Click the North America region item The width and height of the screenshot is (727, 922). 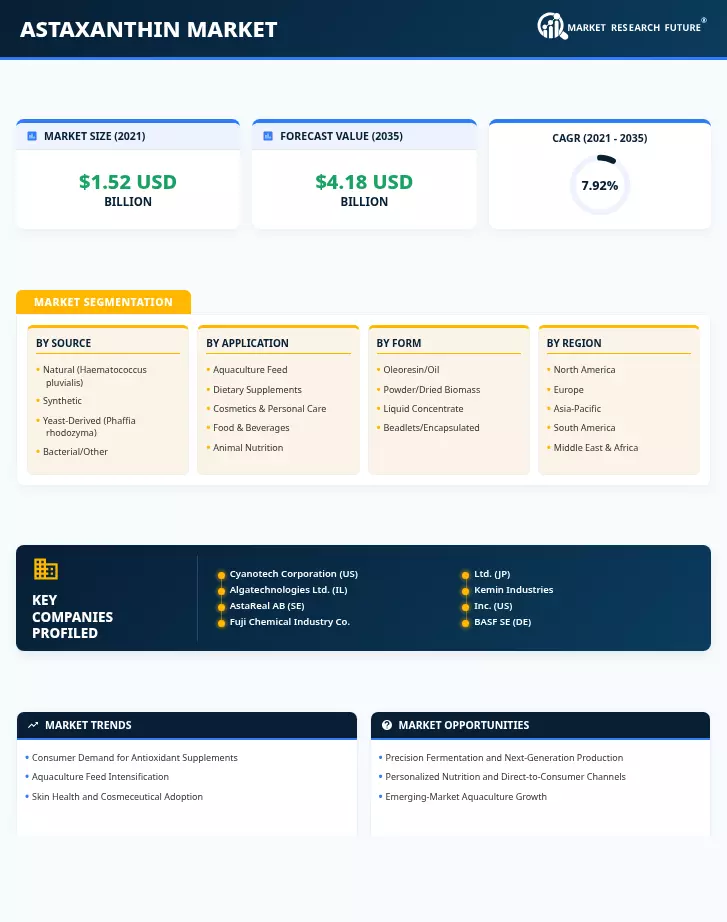pyautogui.click(x=584, y=369)
